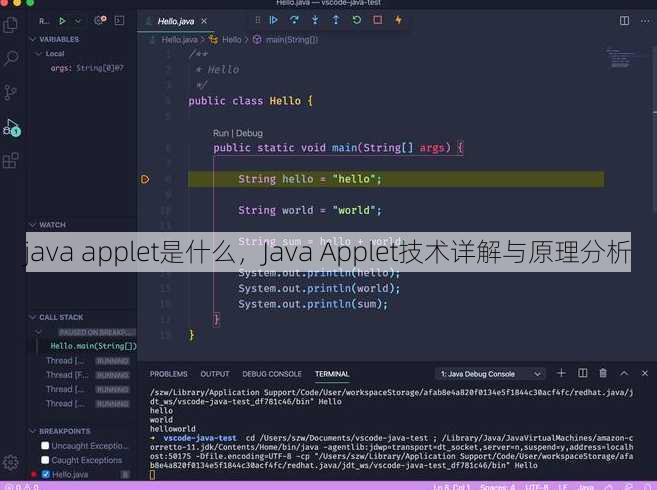657x490 pixels.
Task: Kill the terminal with trash icon
Action: tap(603, 373)
